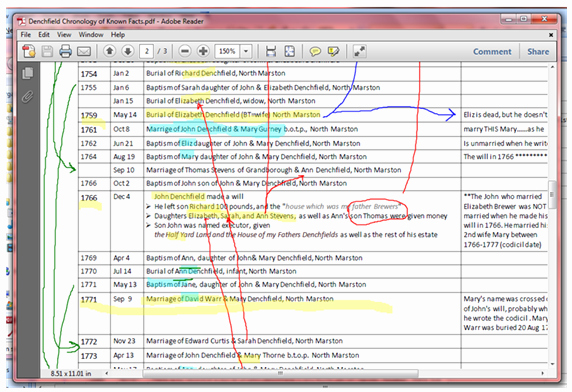The image size is (572, 392).
Task: Send file by email icon
Action: pos(84,51)
